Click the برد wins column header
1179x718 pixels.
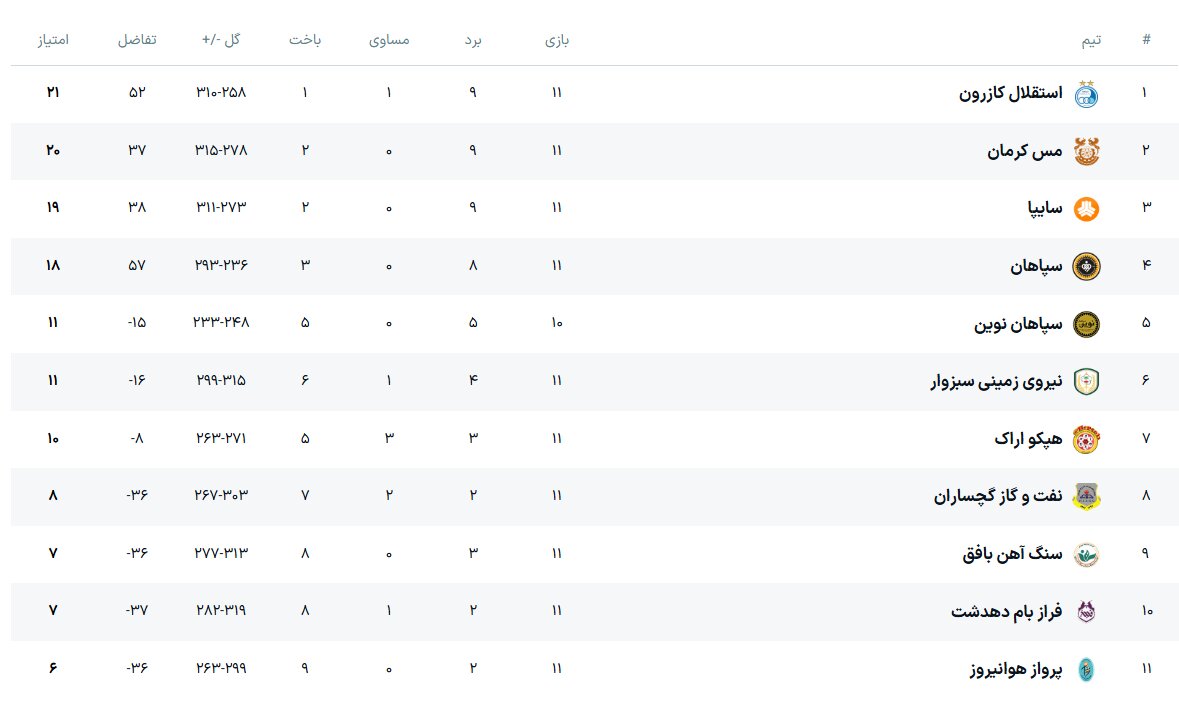pyautogui.click(x=473, y=40)
